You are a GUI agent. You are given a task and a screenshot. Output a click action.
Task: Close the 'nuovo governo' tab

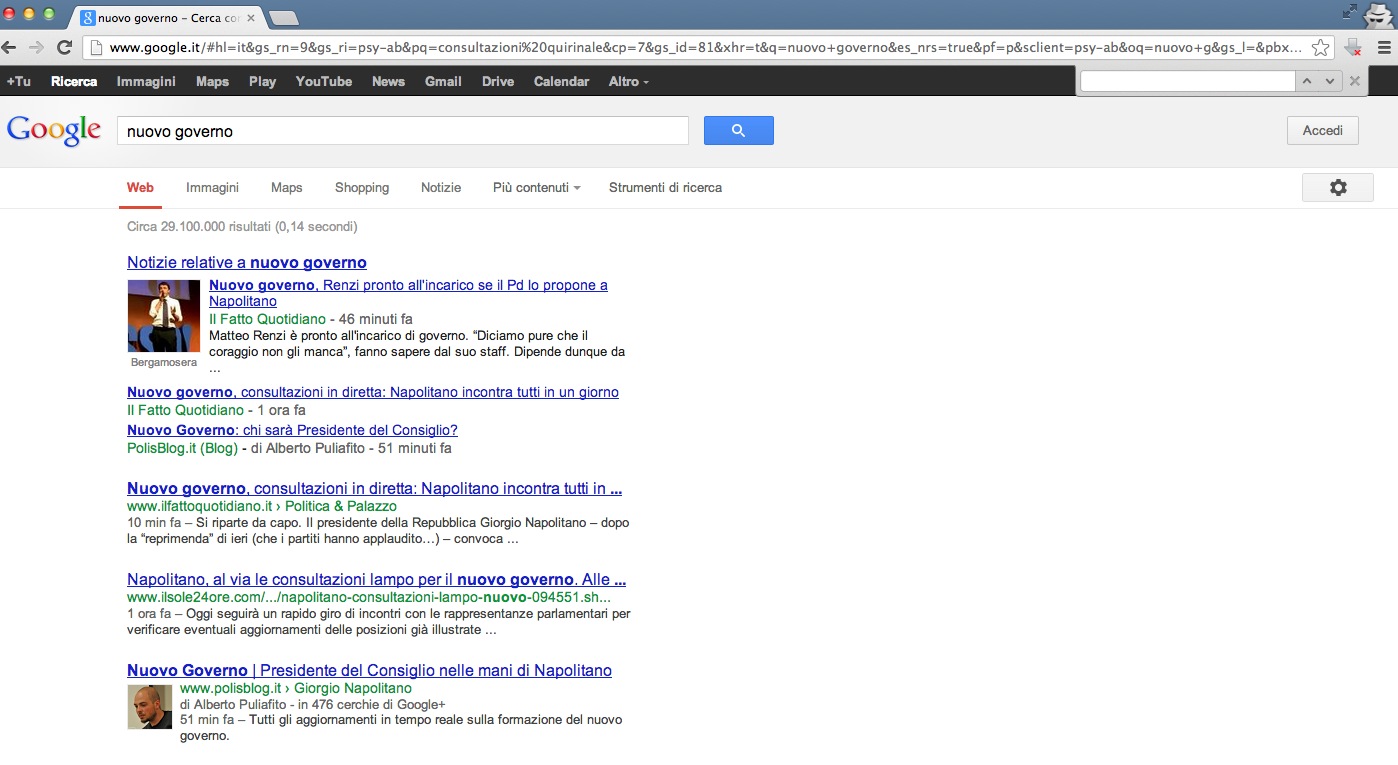(249, 18)
